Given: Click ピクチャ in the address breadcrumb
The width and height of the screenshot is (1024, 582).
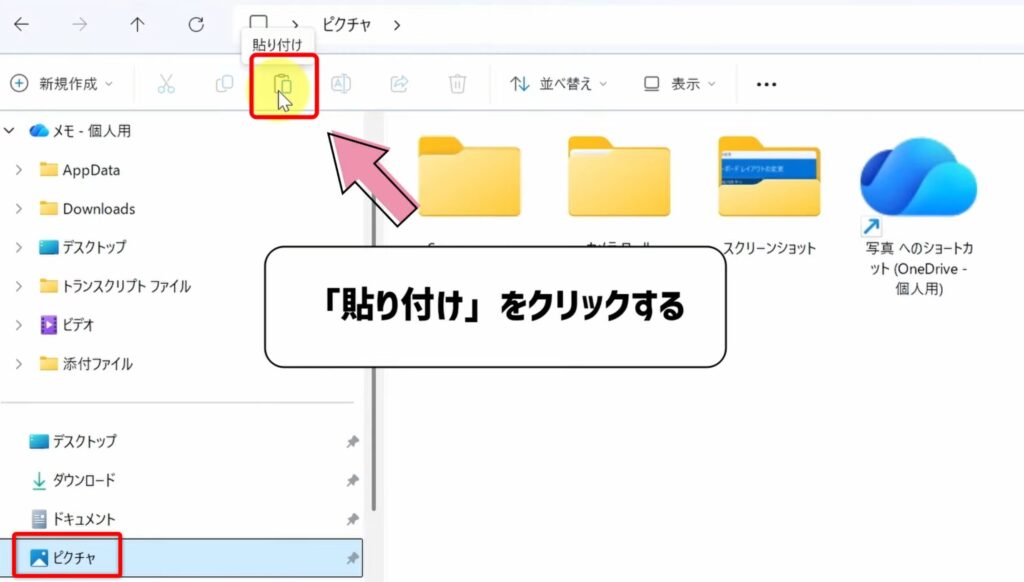Looking at the screenshot, I should 349,25.
